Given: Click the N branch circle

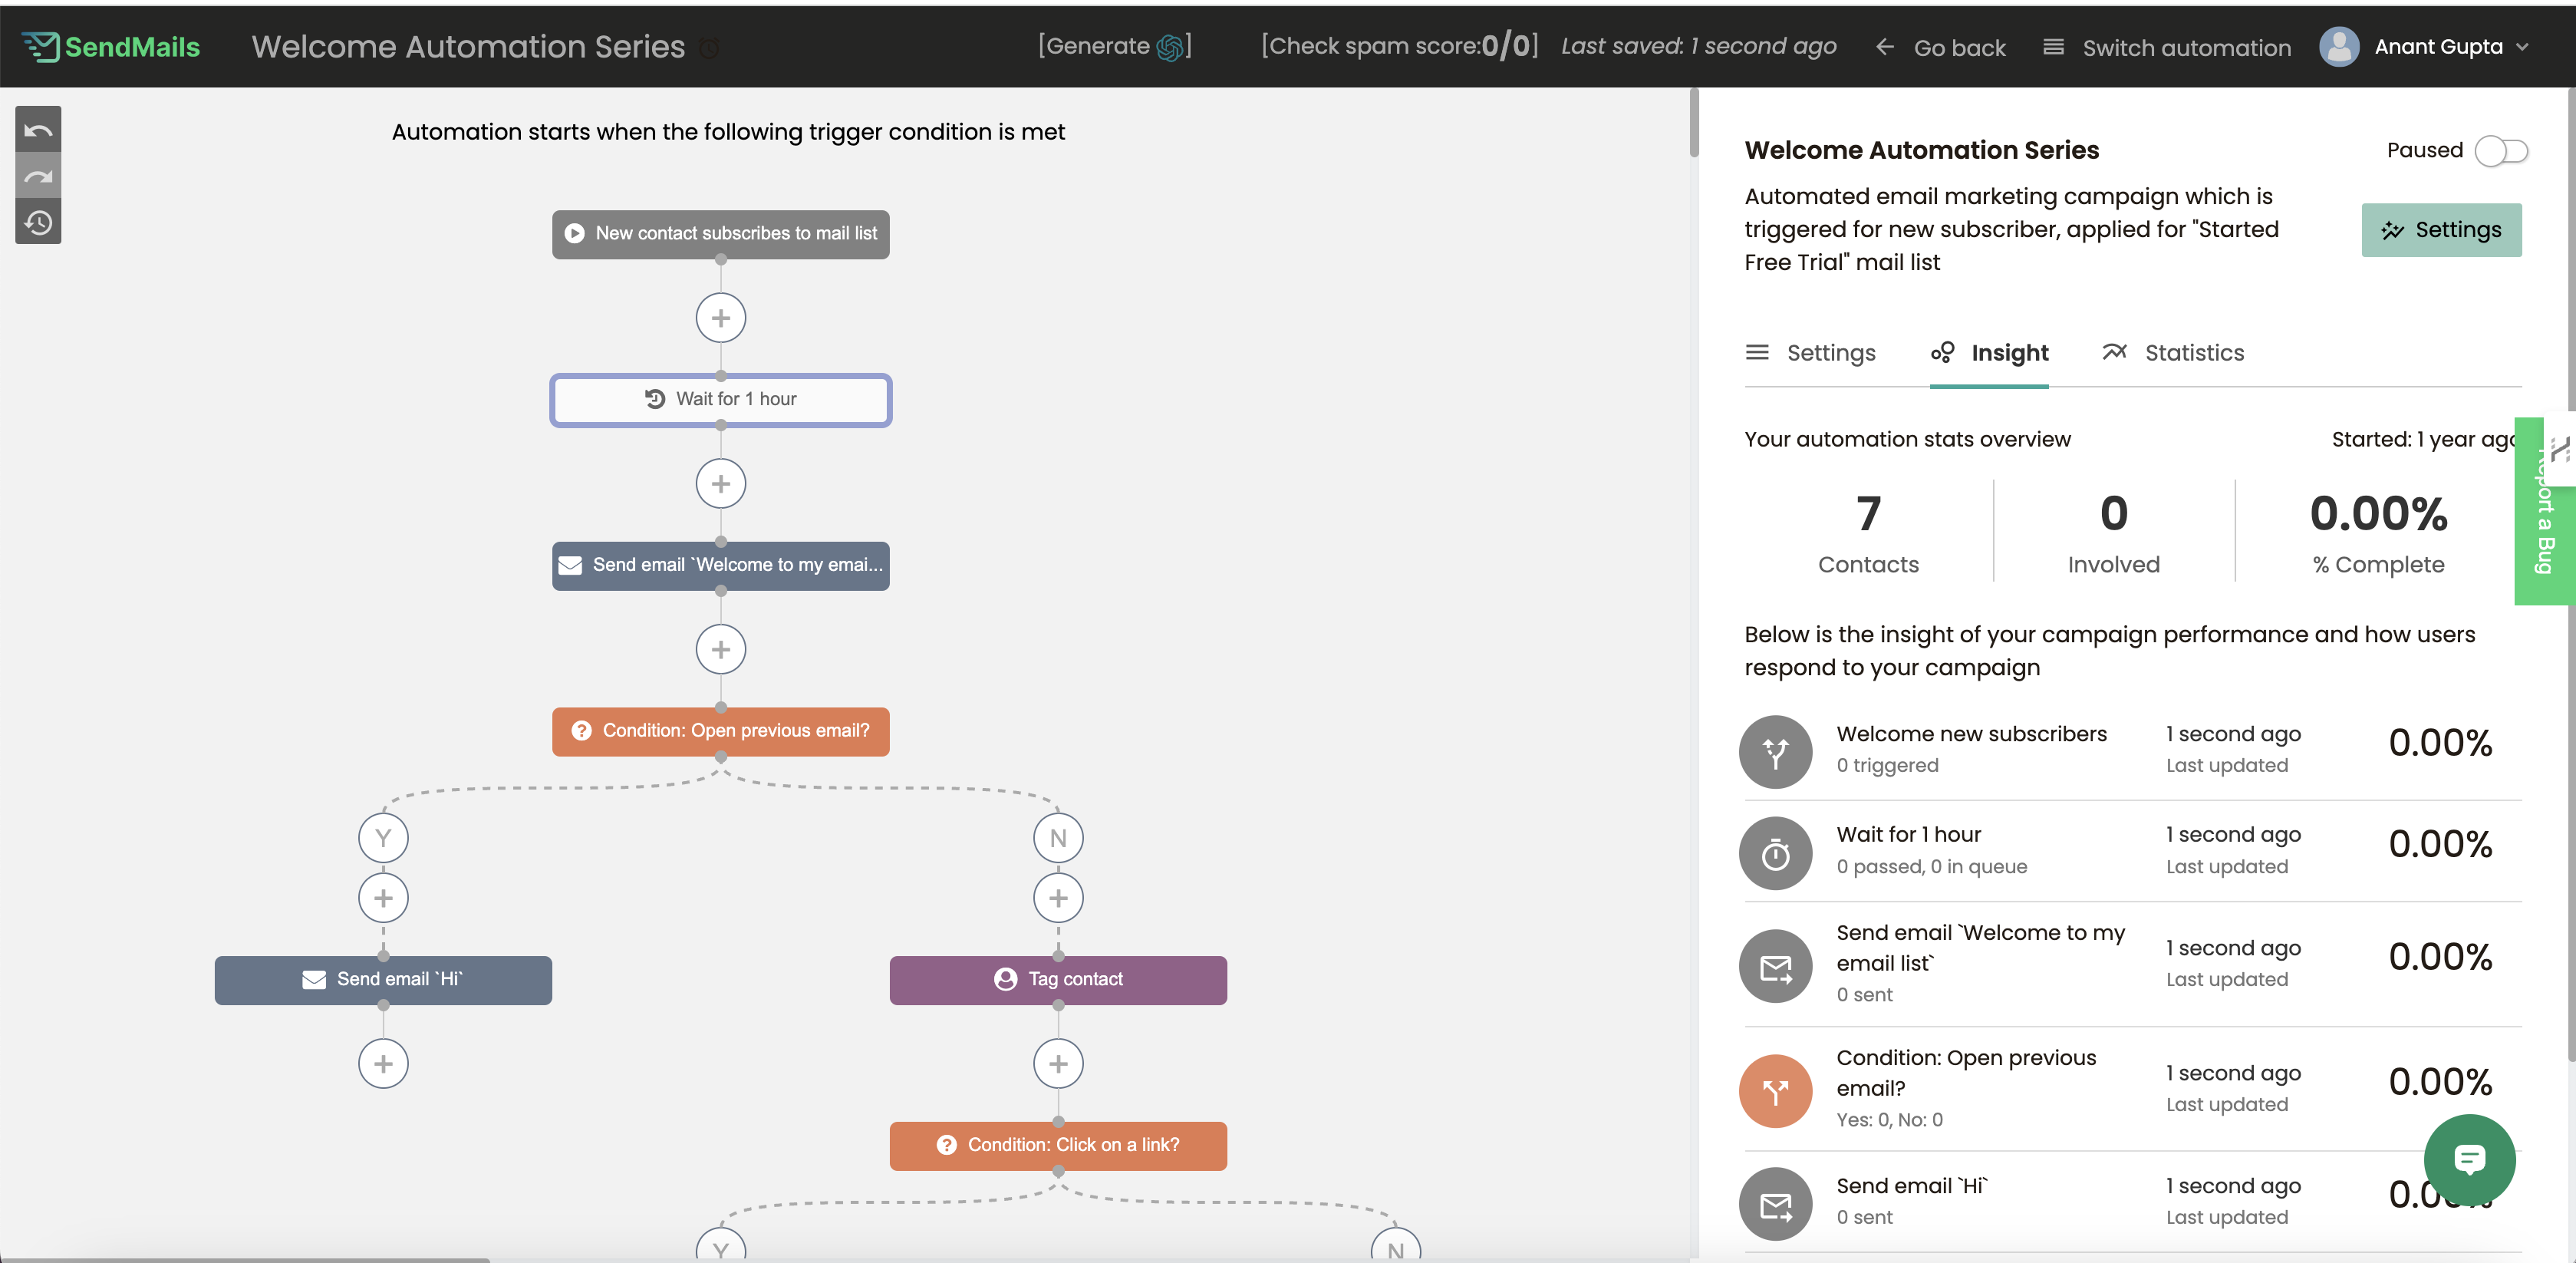Looking at the screenshot, I should (x=1058, y=838).
